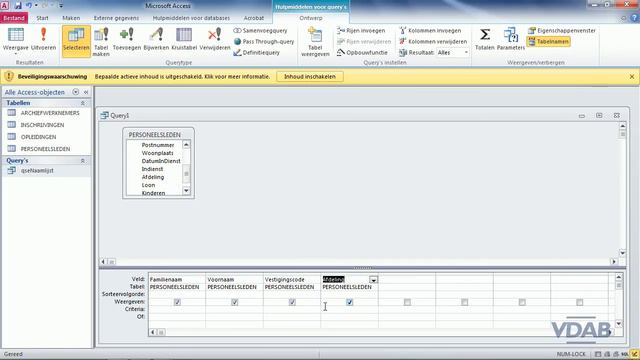640x360 pixels.
Task: Toggle Tabelnamen display
Action: click(549, 42)
